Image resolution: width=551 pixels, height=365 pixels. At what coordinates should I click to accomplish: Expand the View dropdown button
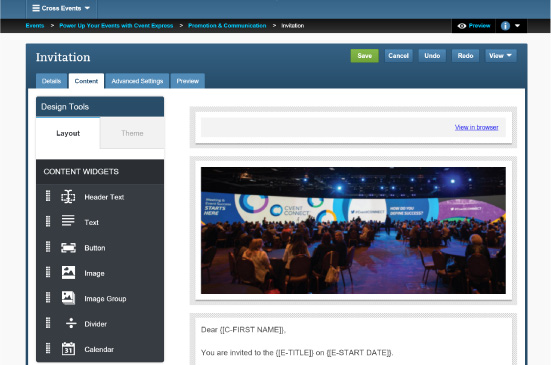[x=501, y=56]
